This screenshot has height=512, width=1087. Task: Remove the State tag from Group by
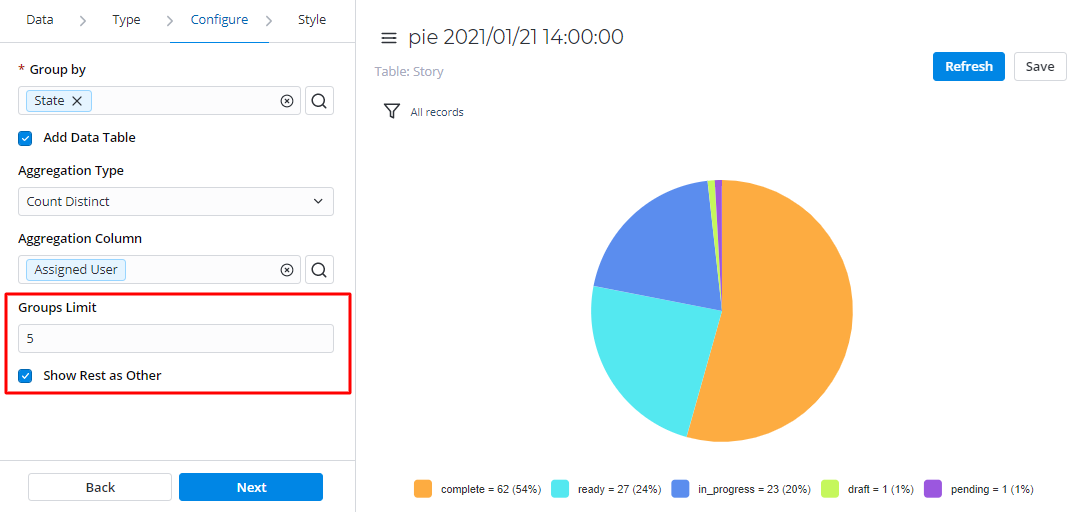click(x=77, y=101)
